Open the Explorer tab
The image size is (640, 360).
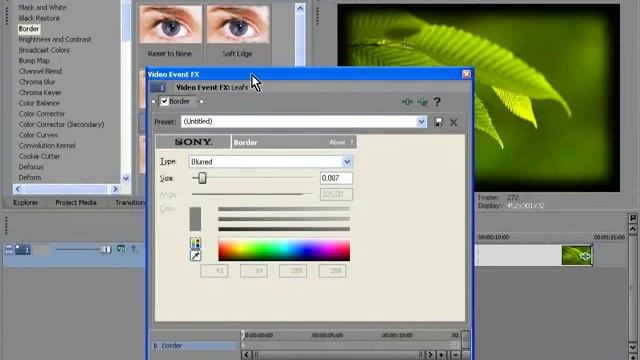25,202
